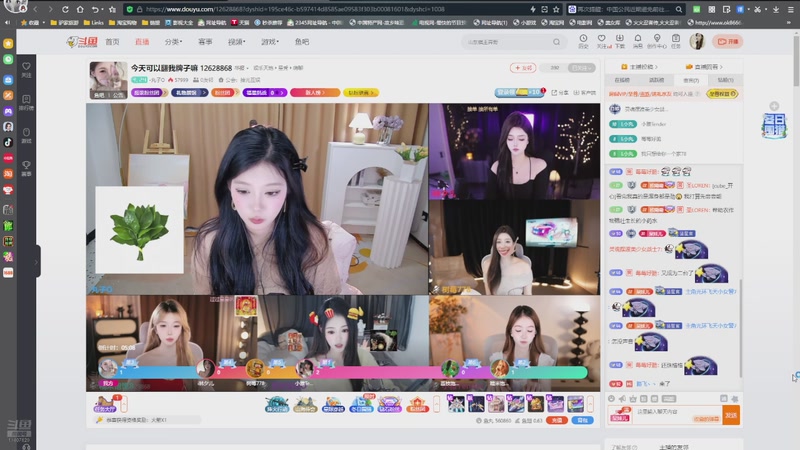This screenshot has height=450, width=800.
Task: Click the 开播 start streaming button
Action: (x=728, y=41)
